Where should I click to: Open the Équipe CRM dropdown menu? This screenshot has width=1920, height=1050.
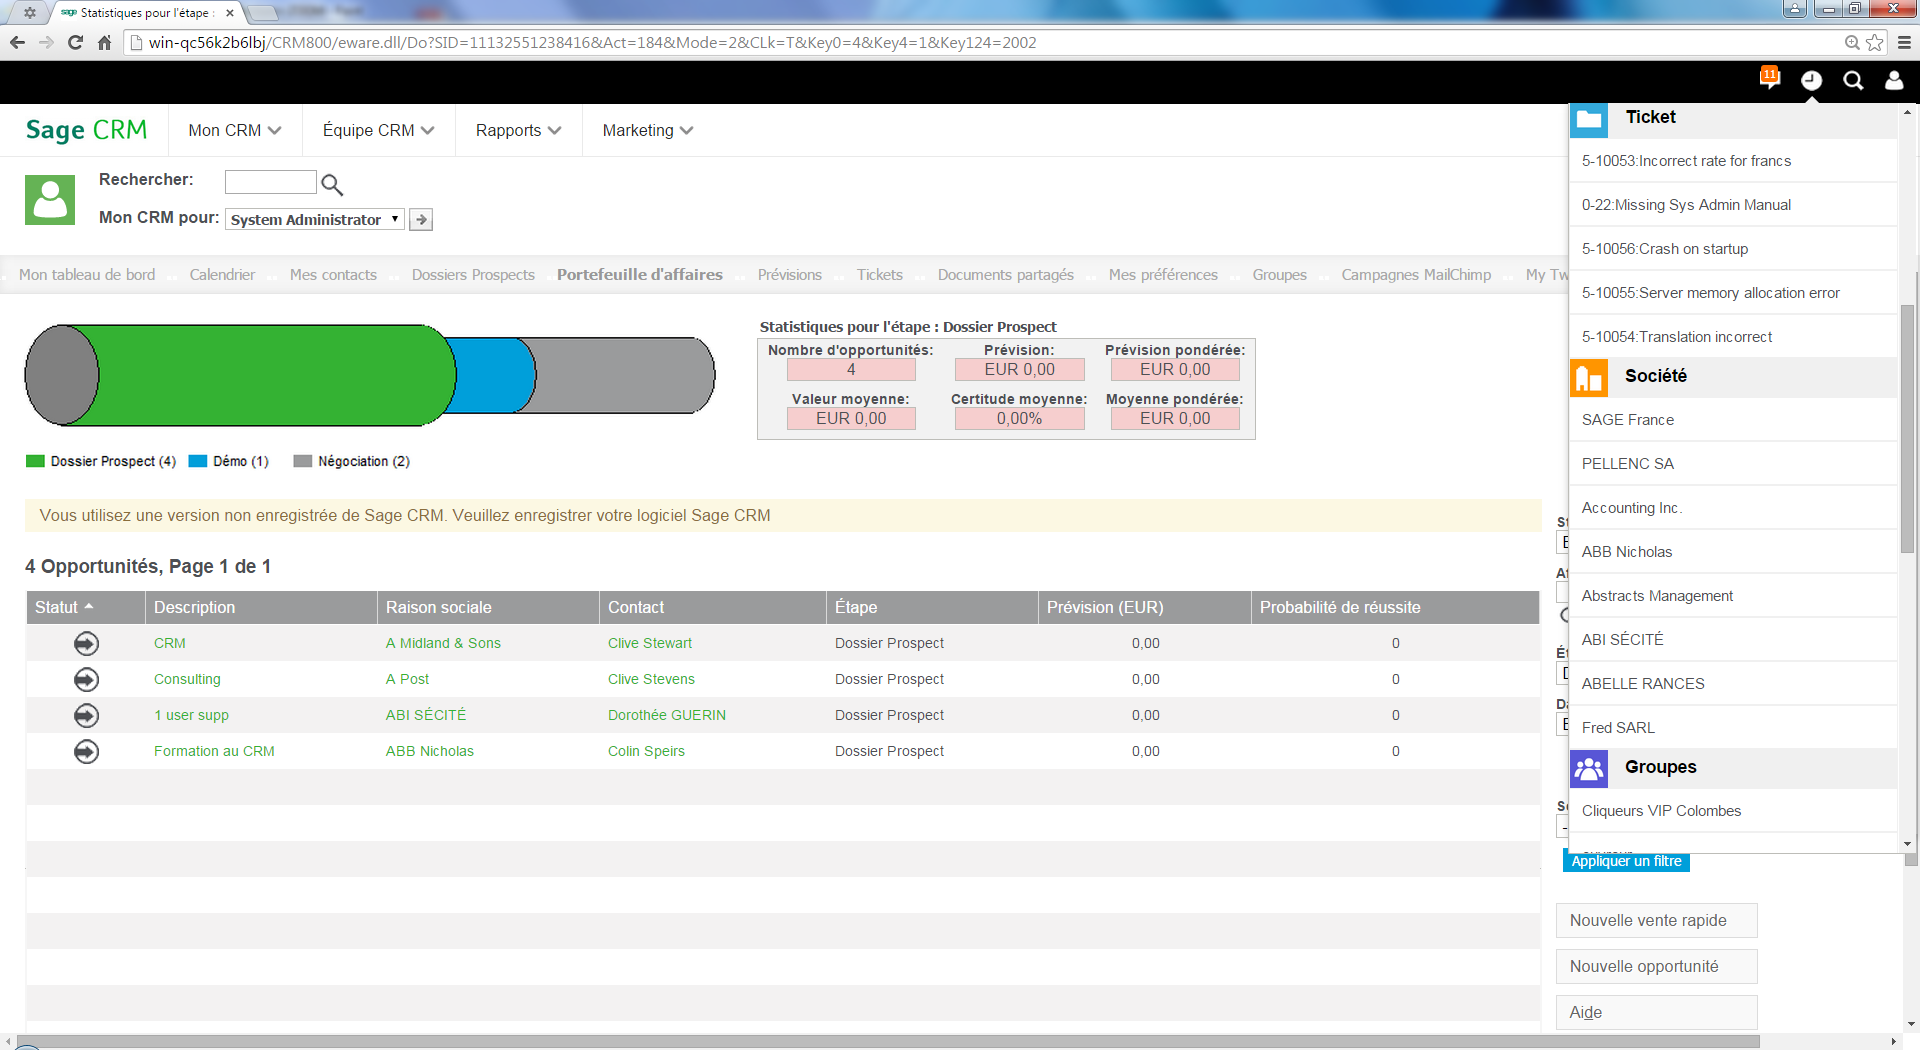coord(378,130)
